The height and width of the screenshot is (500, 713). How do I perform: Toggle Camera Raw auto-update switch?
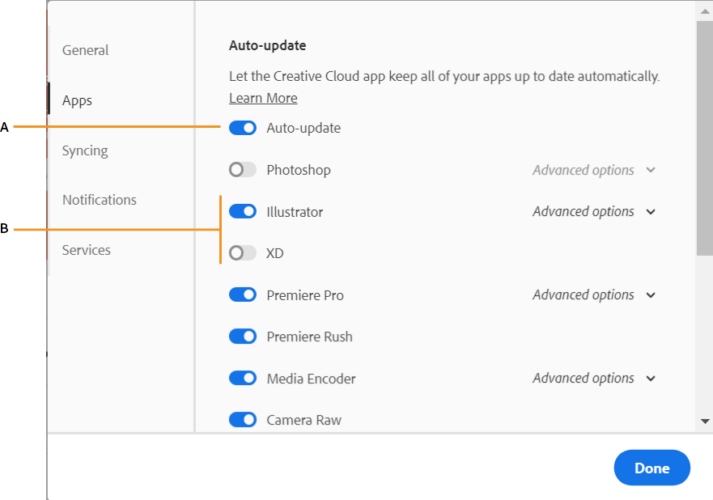coord(243,420)
